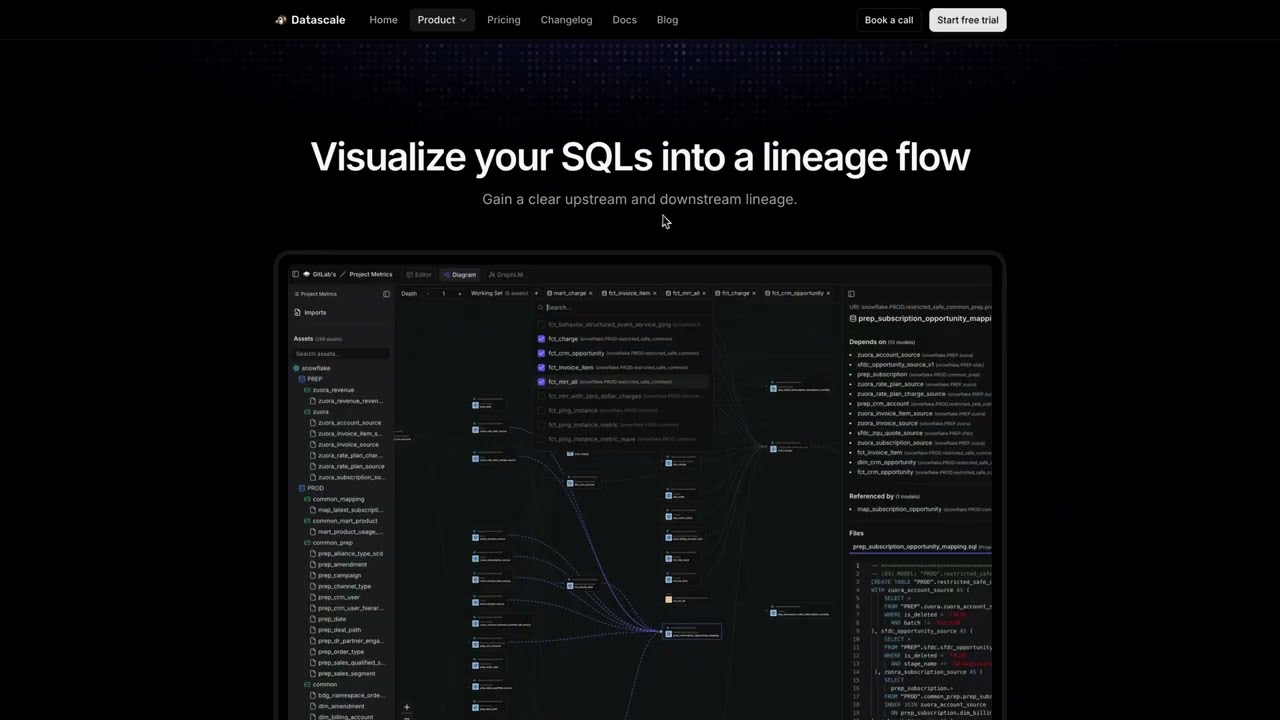This screenshot has width=1280, height=720.
Task: Collapse the common_mart_product schema node
Action: pos(307,521)
